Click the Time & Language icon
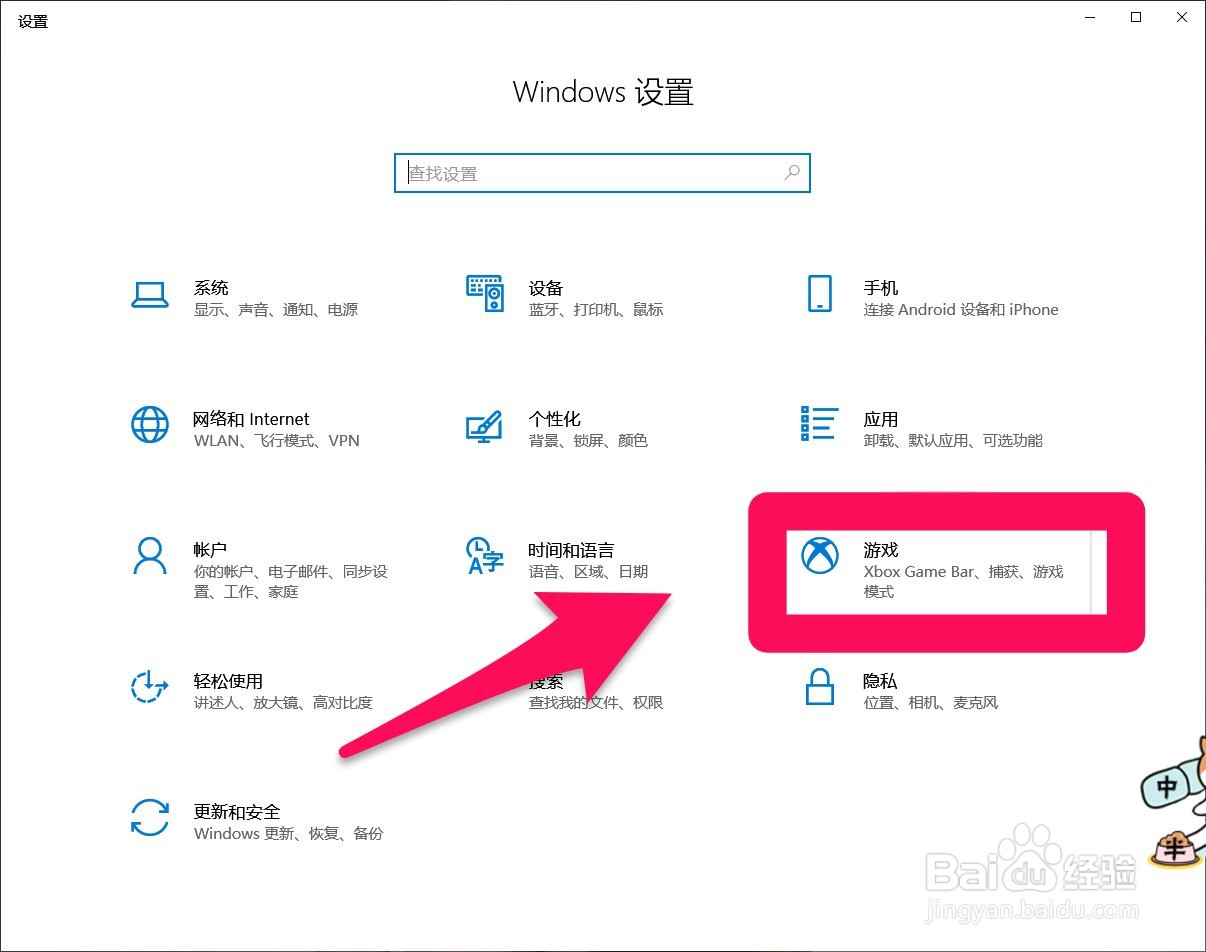This screenshot has width=1206, height=952. (x=485, y=555)
